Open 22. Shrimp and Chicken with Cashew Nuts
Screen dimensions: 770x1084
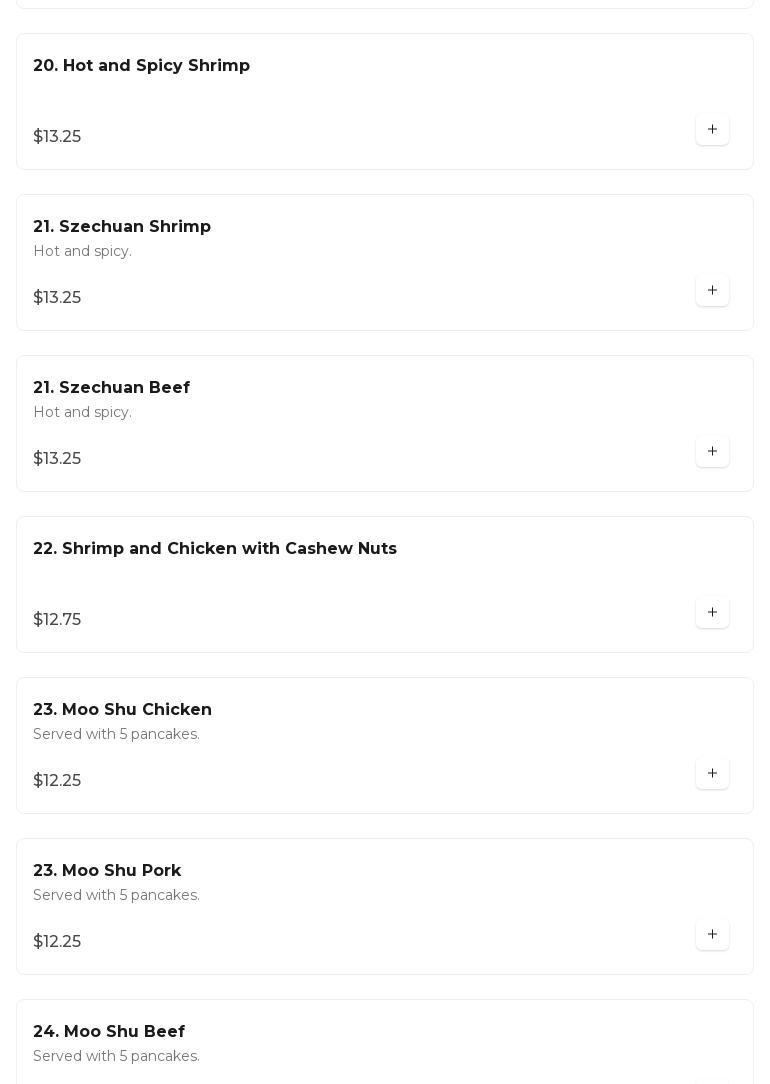215,549
